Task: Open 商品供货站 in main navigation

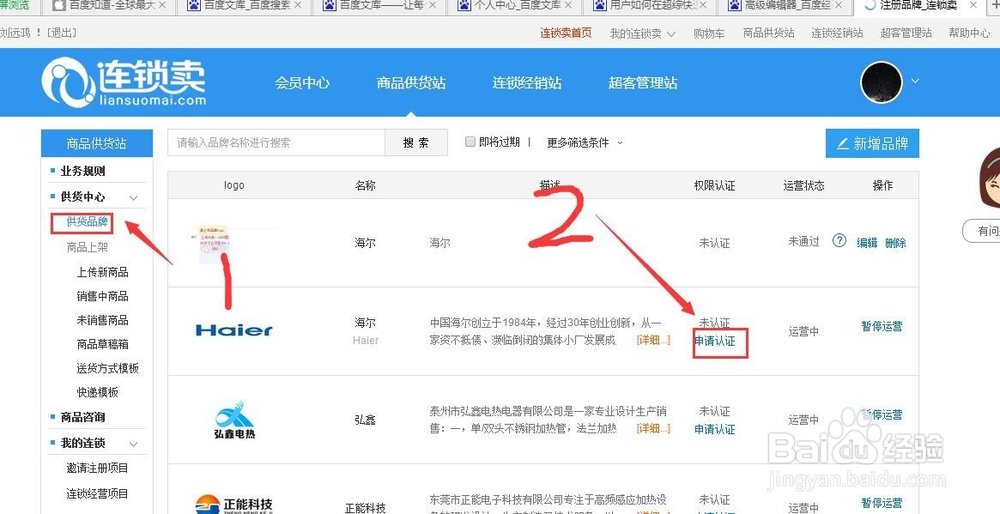Action: [411, 82]
